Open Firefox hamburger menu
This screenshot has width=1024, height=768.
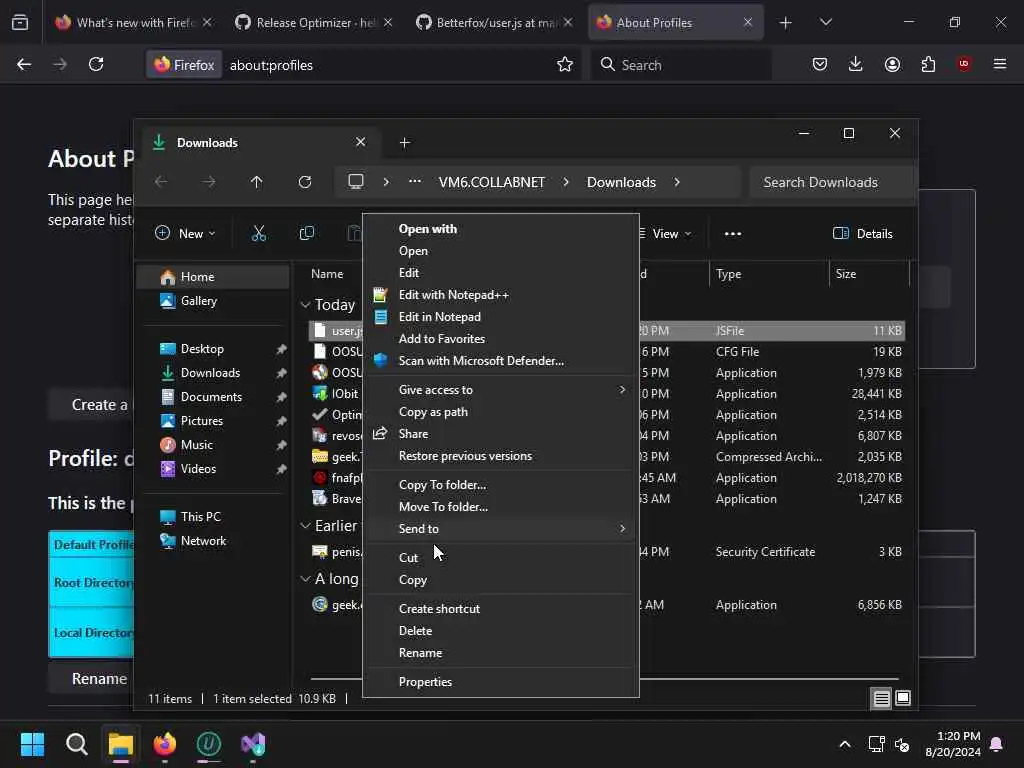pyautogui.click(x=1000, y=64)
